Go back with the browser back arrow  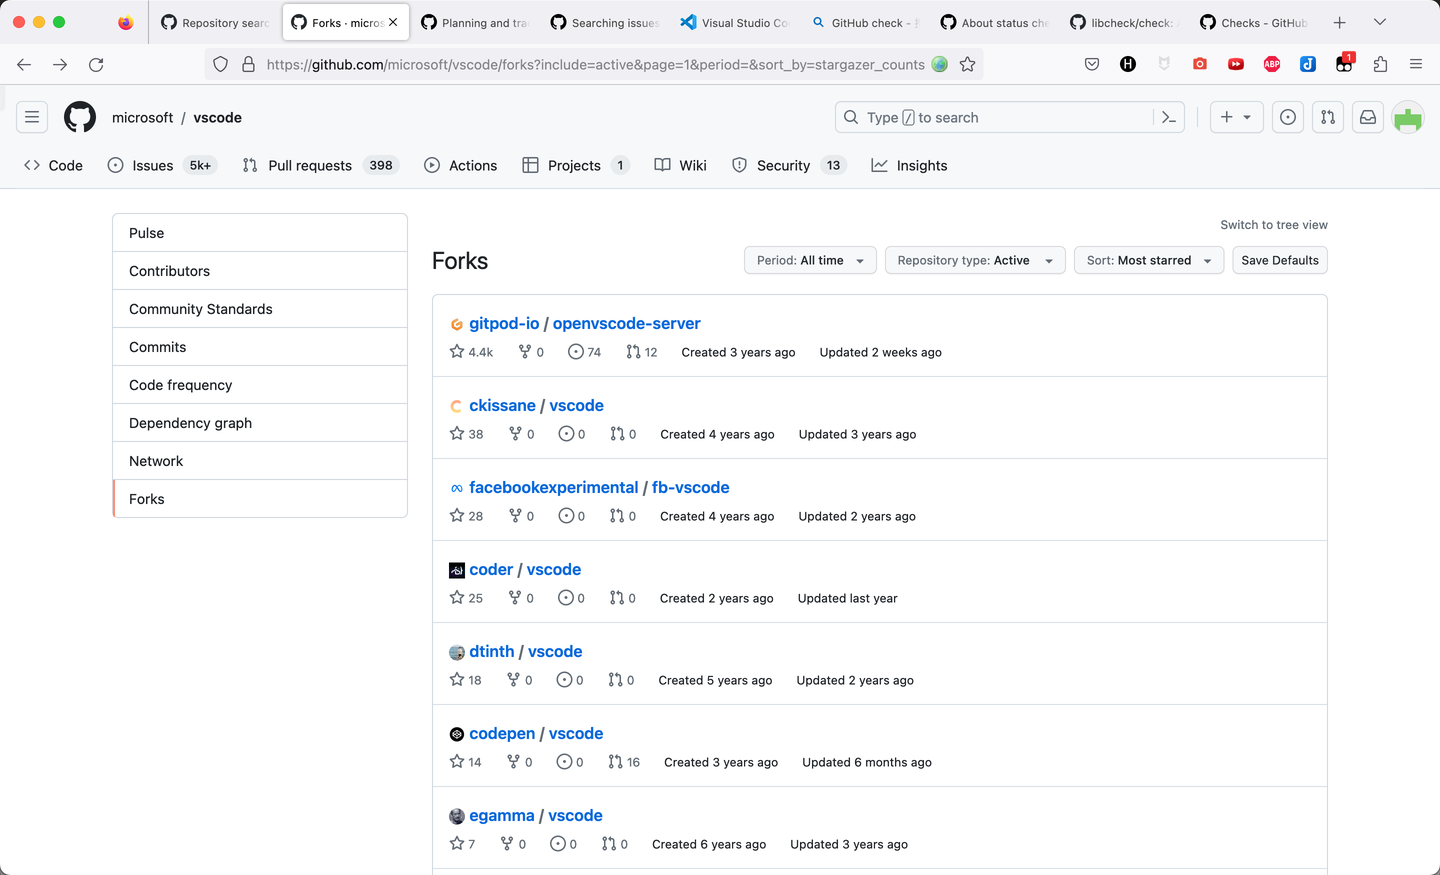24,64
